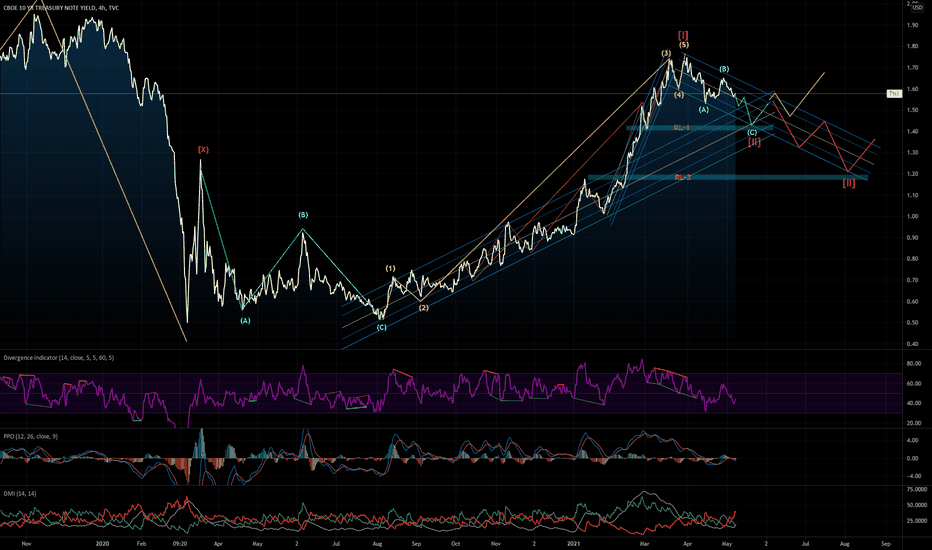Image resolution: width=932 pixels, height=550 pixels.
Task: Open the USD currency selector on price axis
Action: (x=917, y=8)
